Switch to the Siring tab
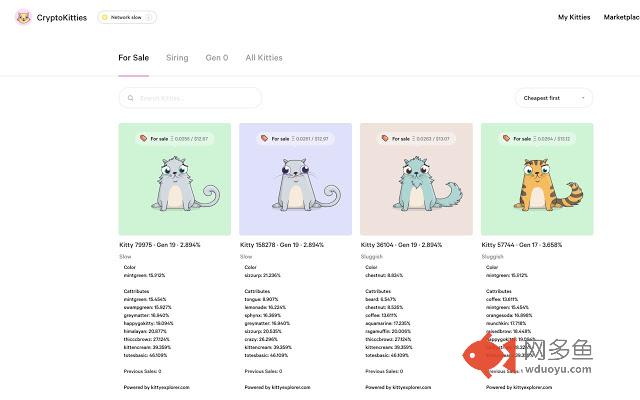This screenshot has height=400, width=640. click(177, 58)
